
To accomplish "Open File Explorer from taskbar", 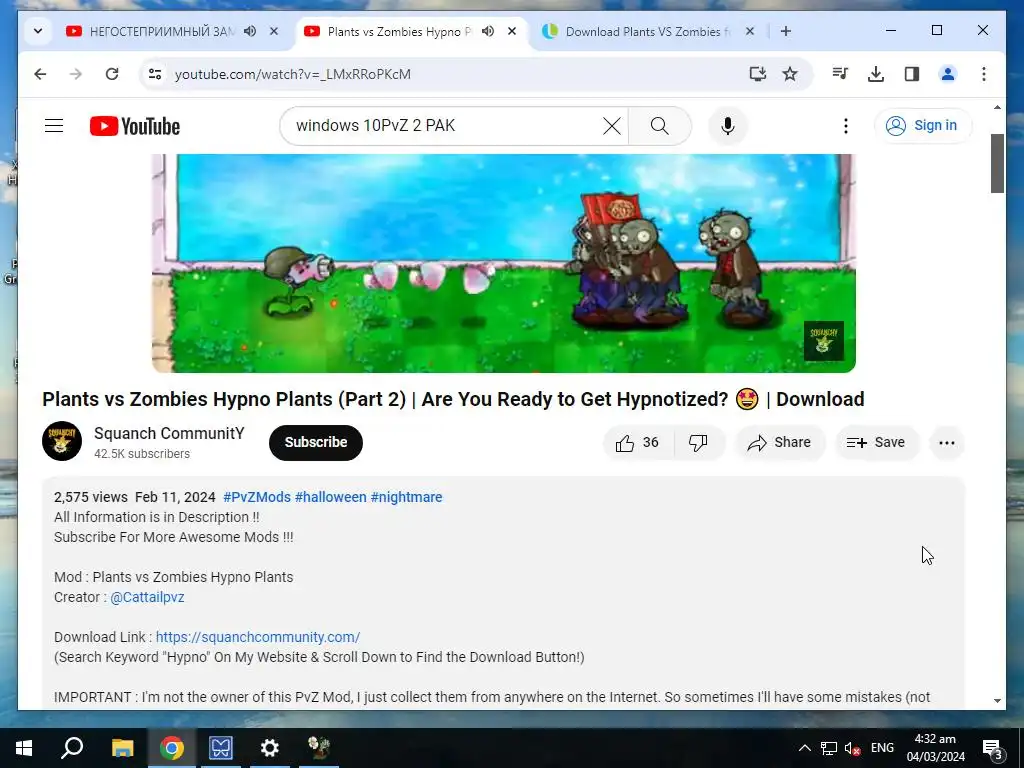I will pos(122,748).
